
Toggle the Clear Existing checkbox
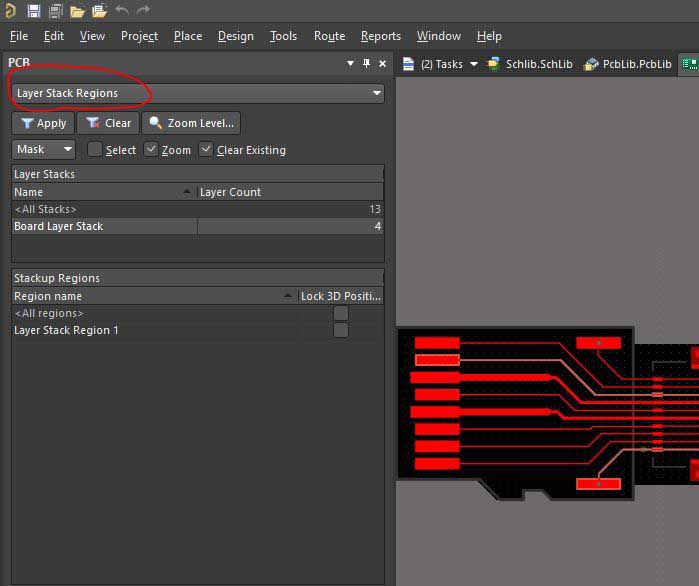point(206,150)
